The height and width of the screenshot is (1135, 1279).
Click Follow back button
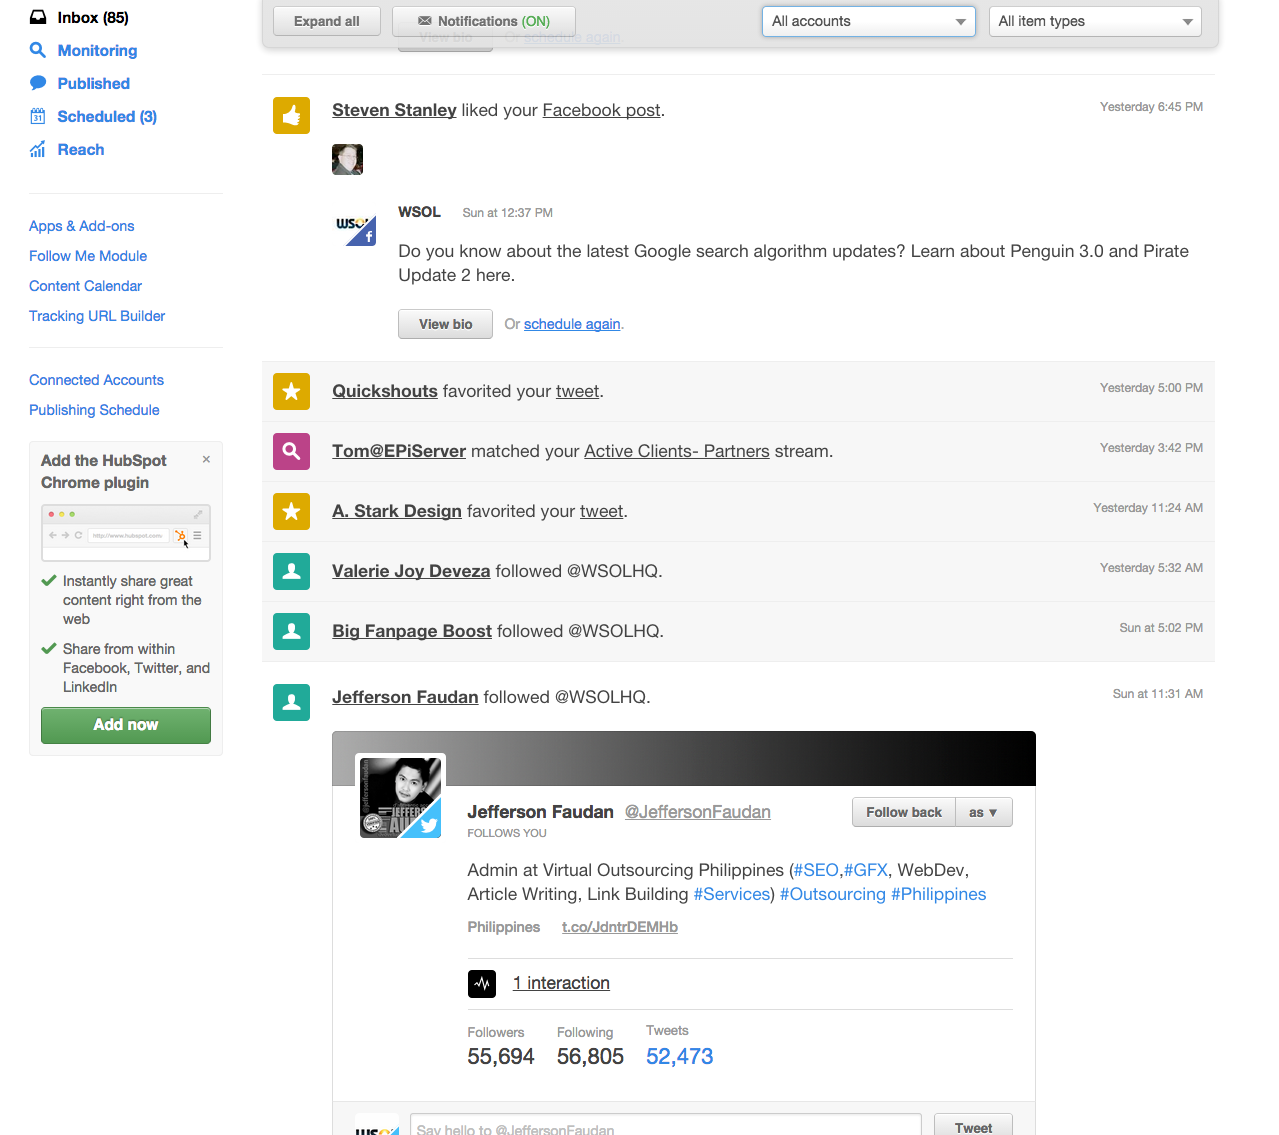(904, 812)
